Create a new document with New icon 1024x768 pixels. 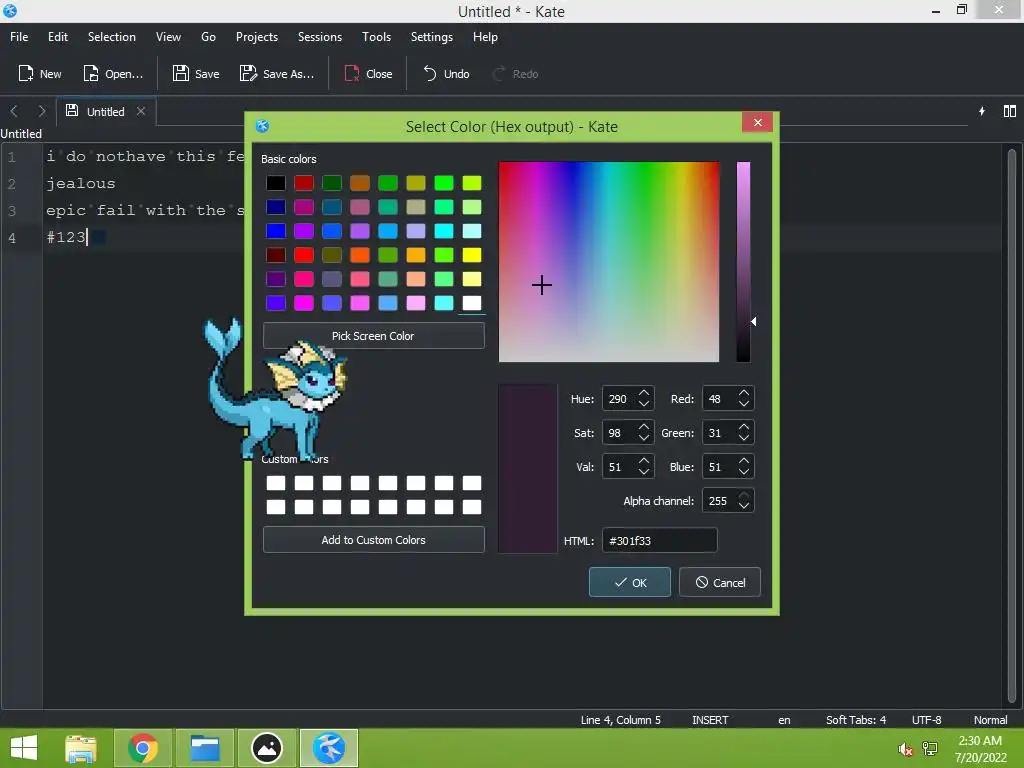coord(40,74)
